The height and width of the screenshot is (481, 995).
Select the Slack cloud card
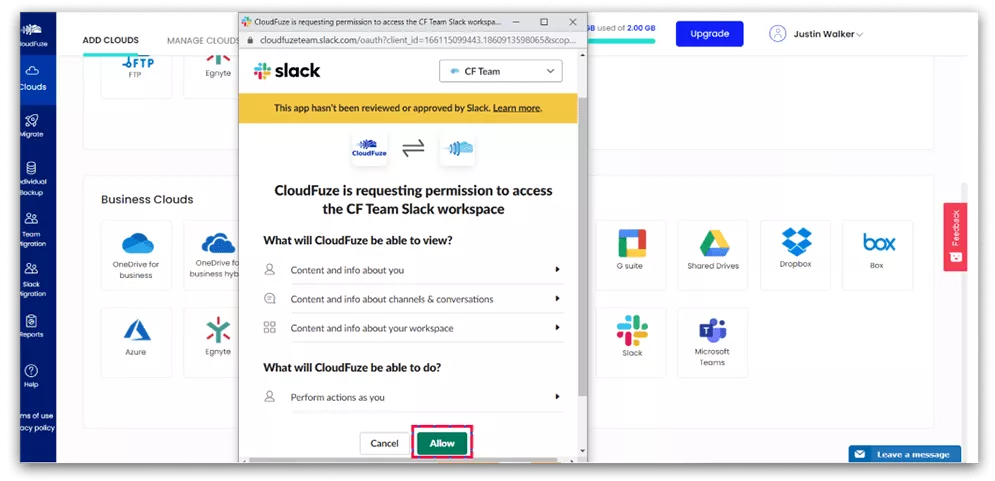(631, 342)
